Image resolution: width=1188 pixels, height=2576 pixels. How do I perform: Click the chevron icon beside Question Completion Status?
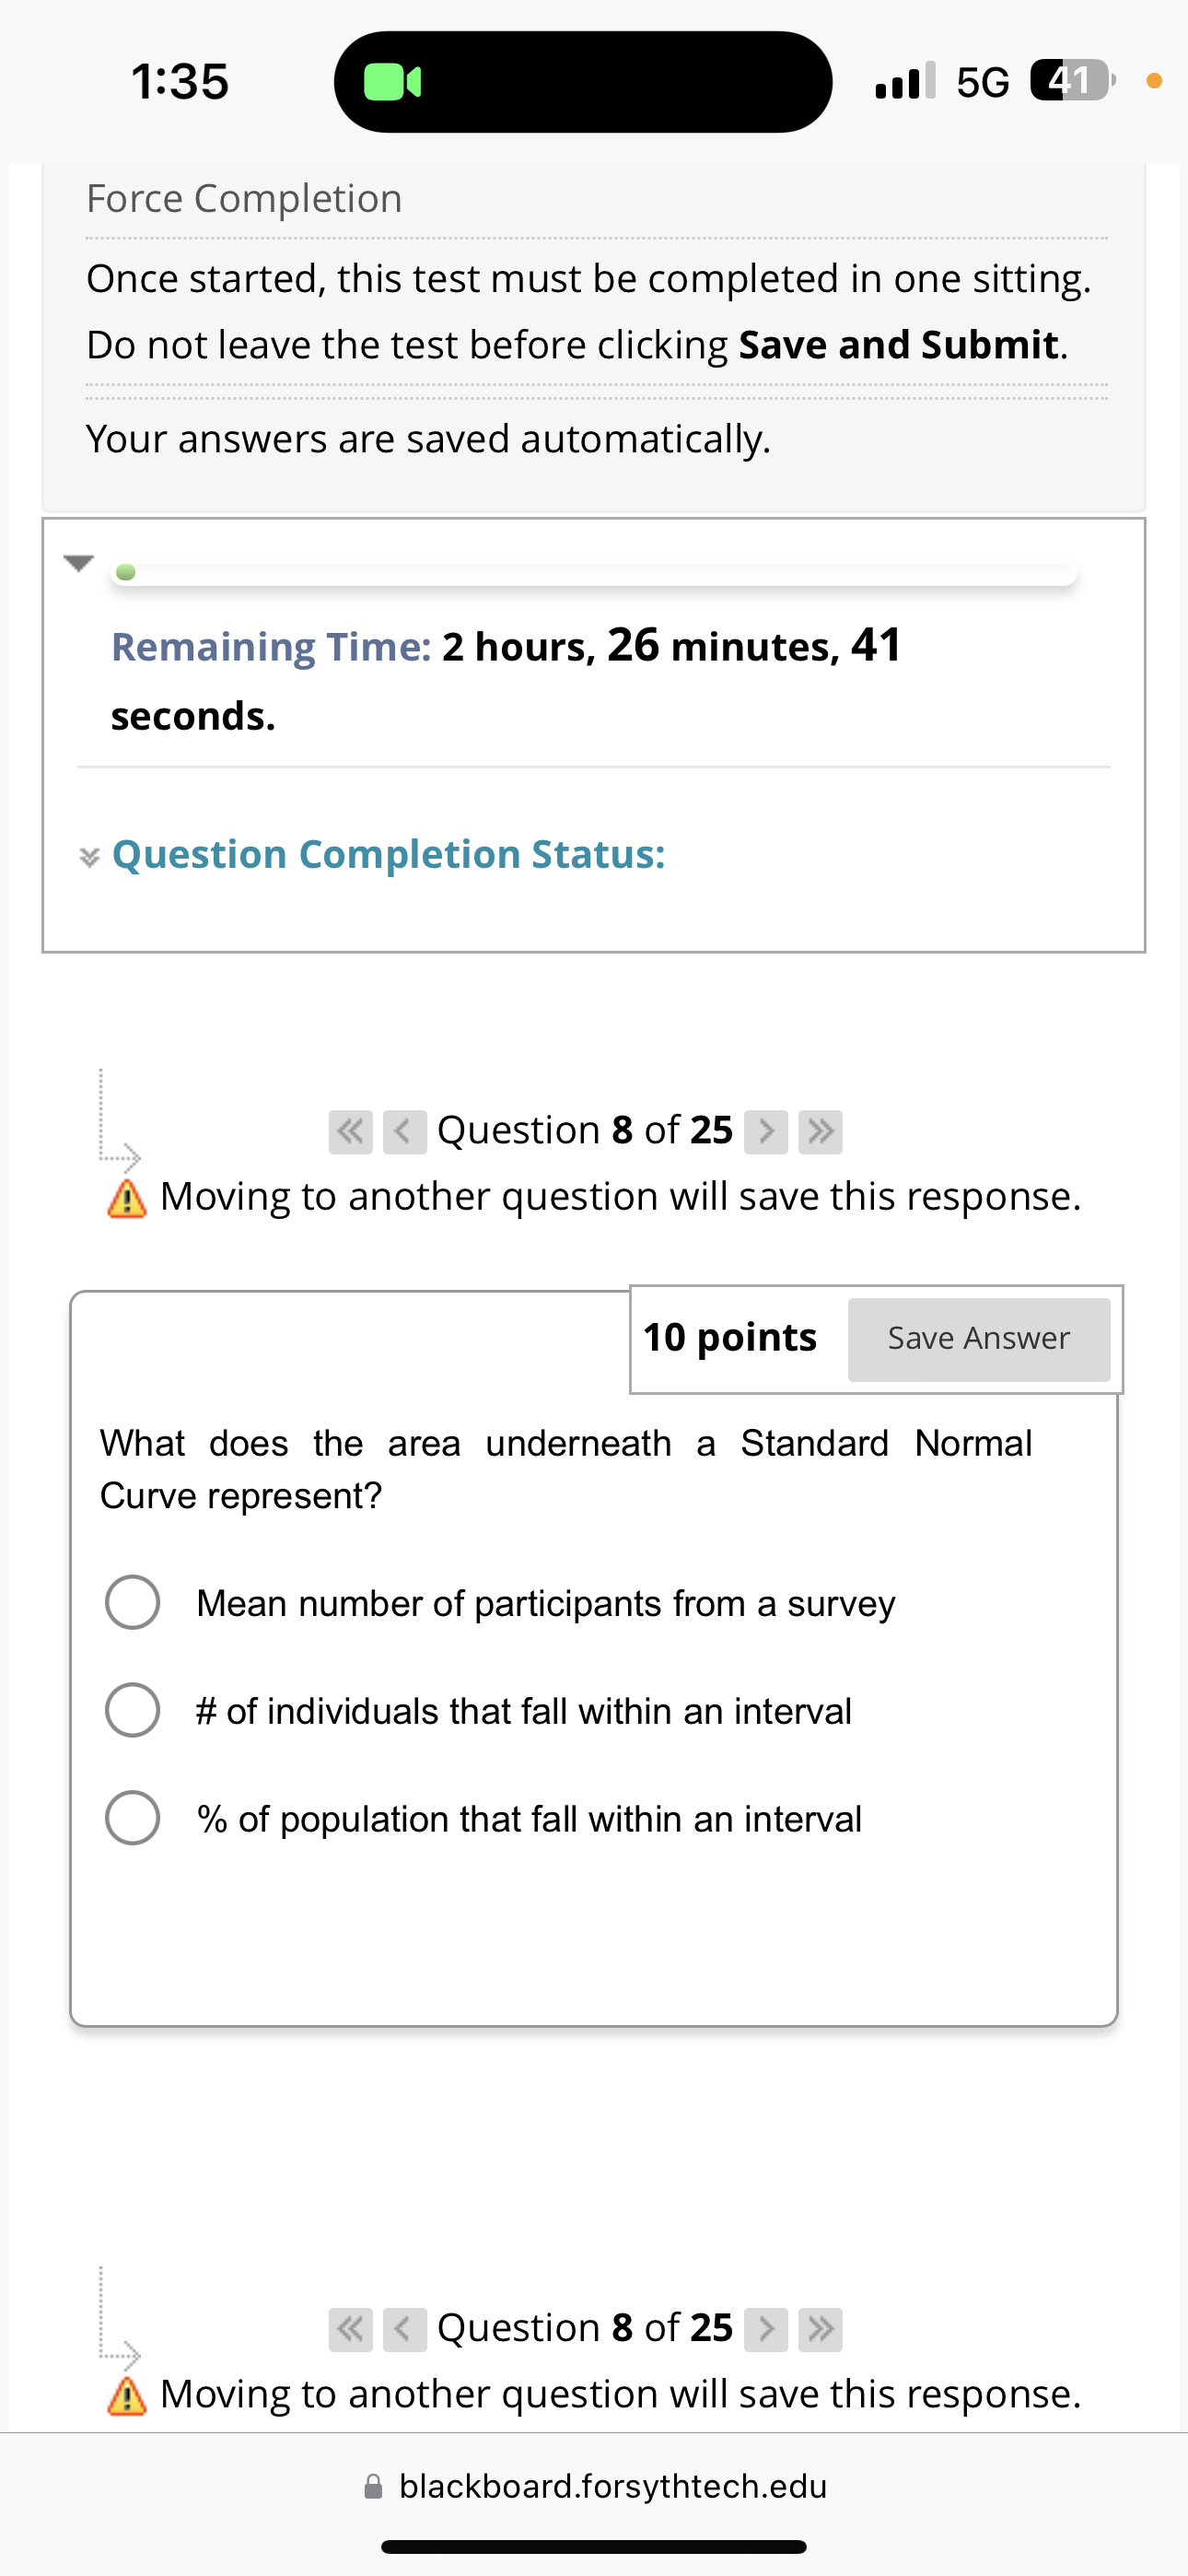coord(89,856)
